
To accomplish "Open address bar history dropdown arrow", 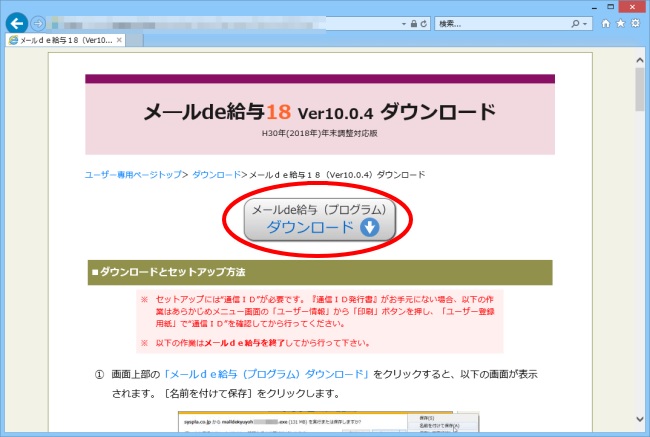I will [404, 24].
